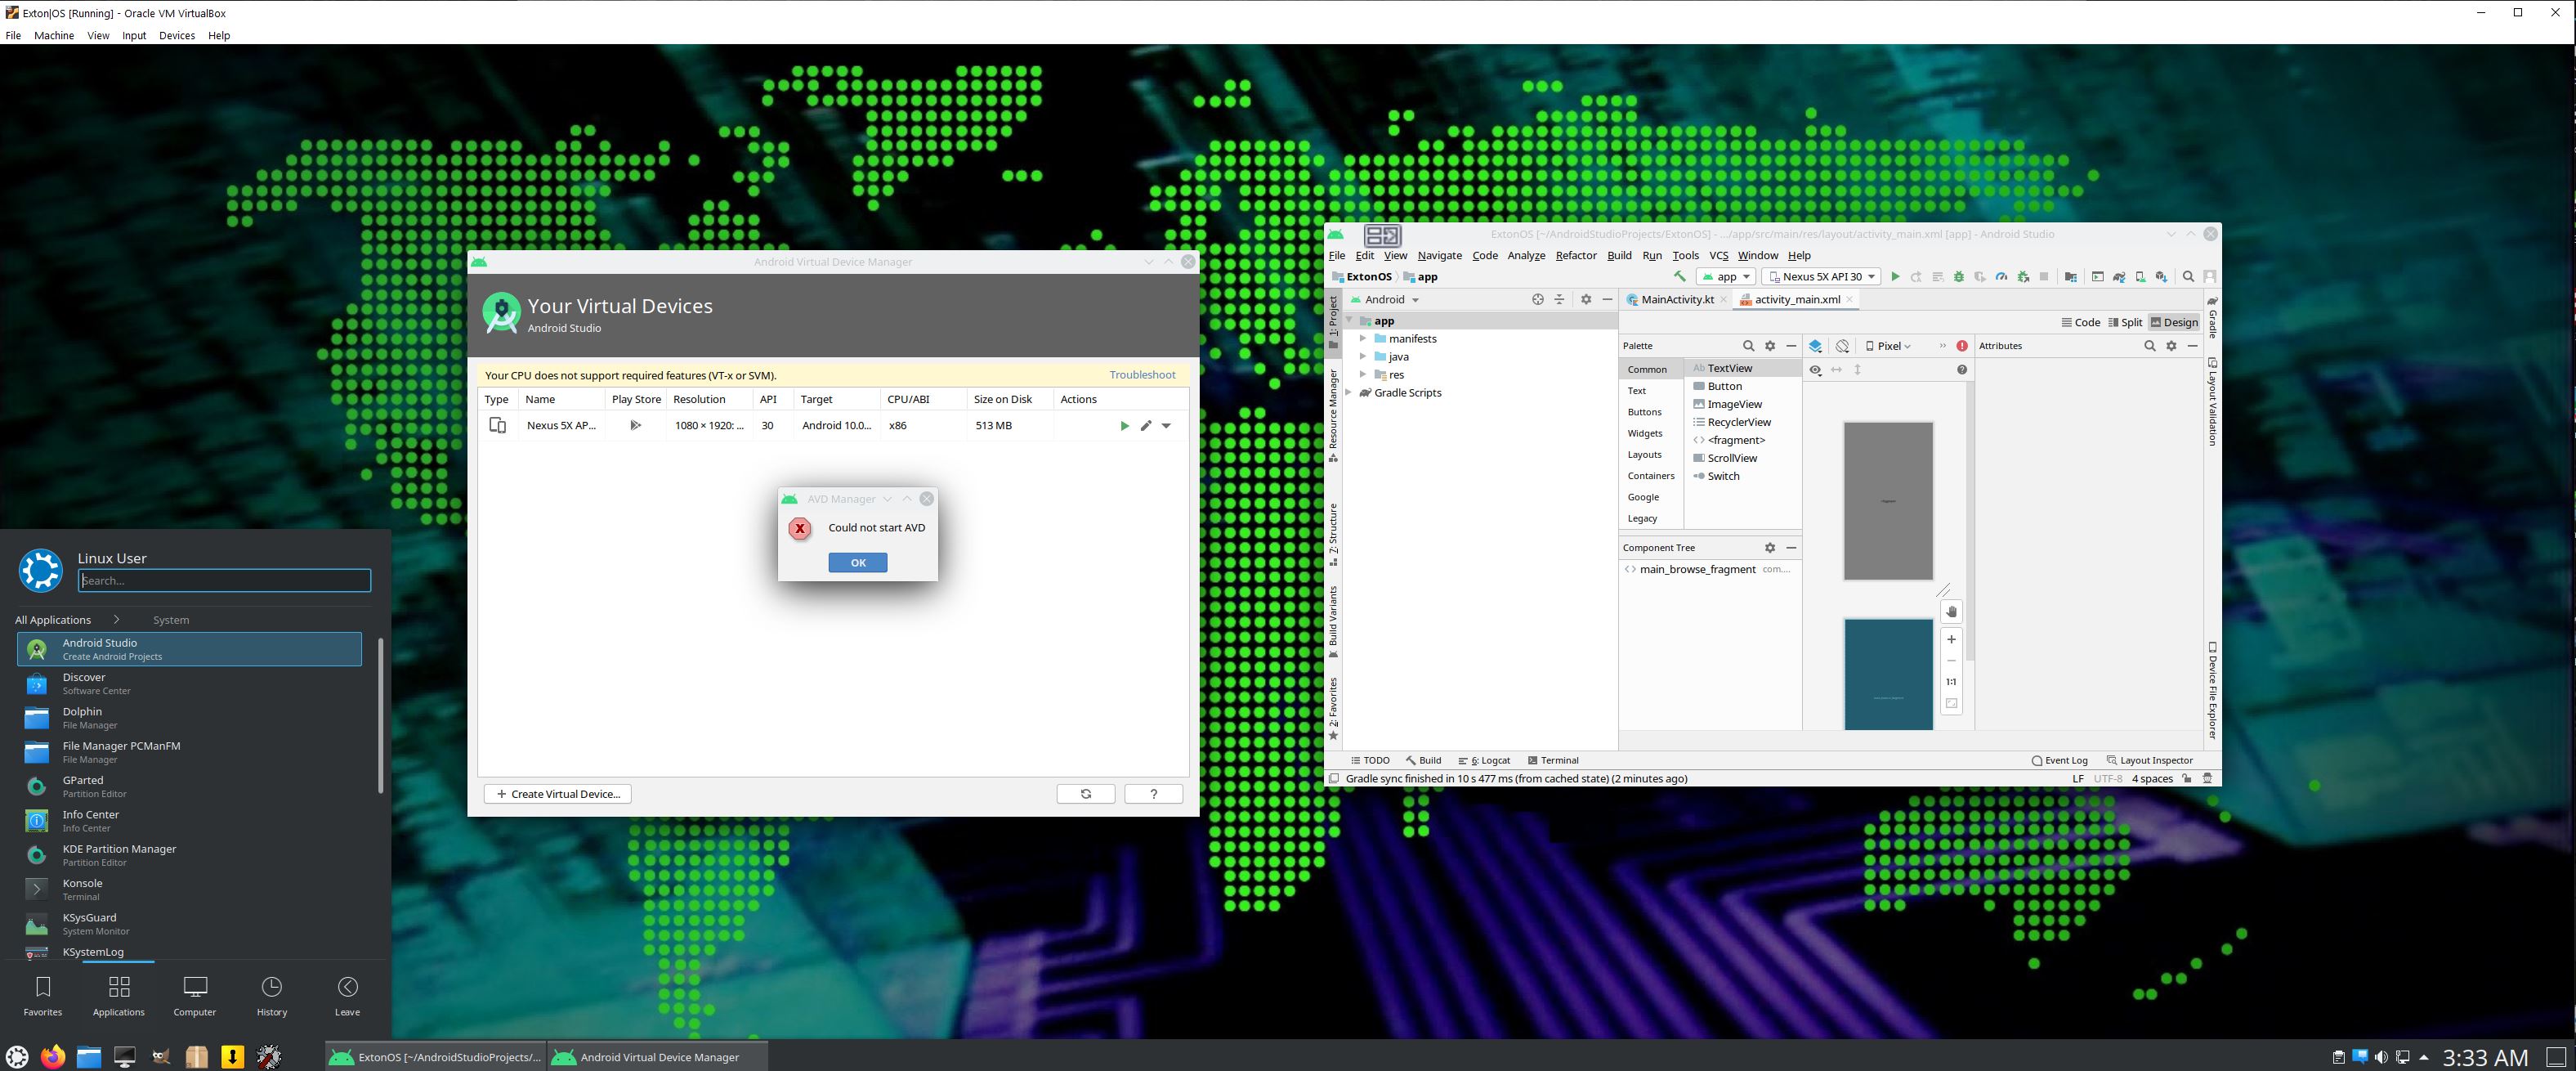
Task: Click the AVD Manager refresh icon
Action: [1085, 795]
